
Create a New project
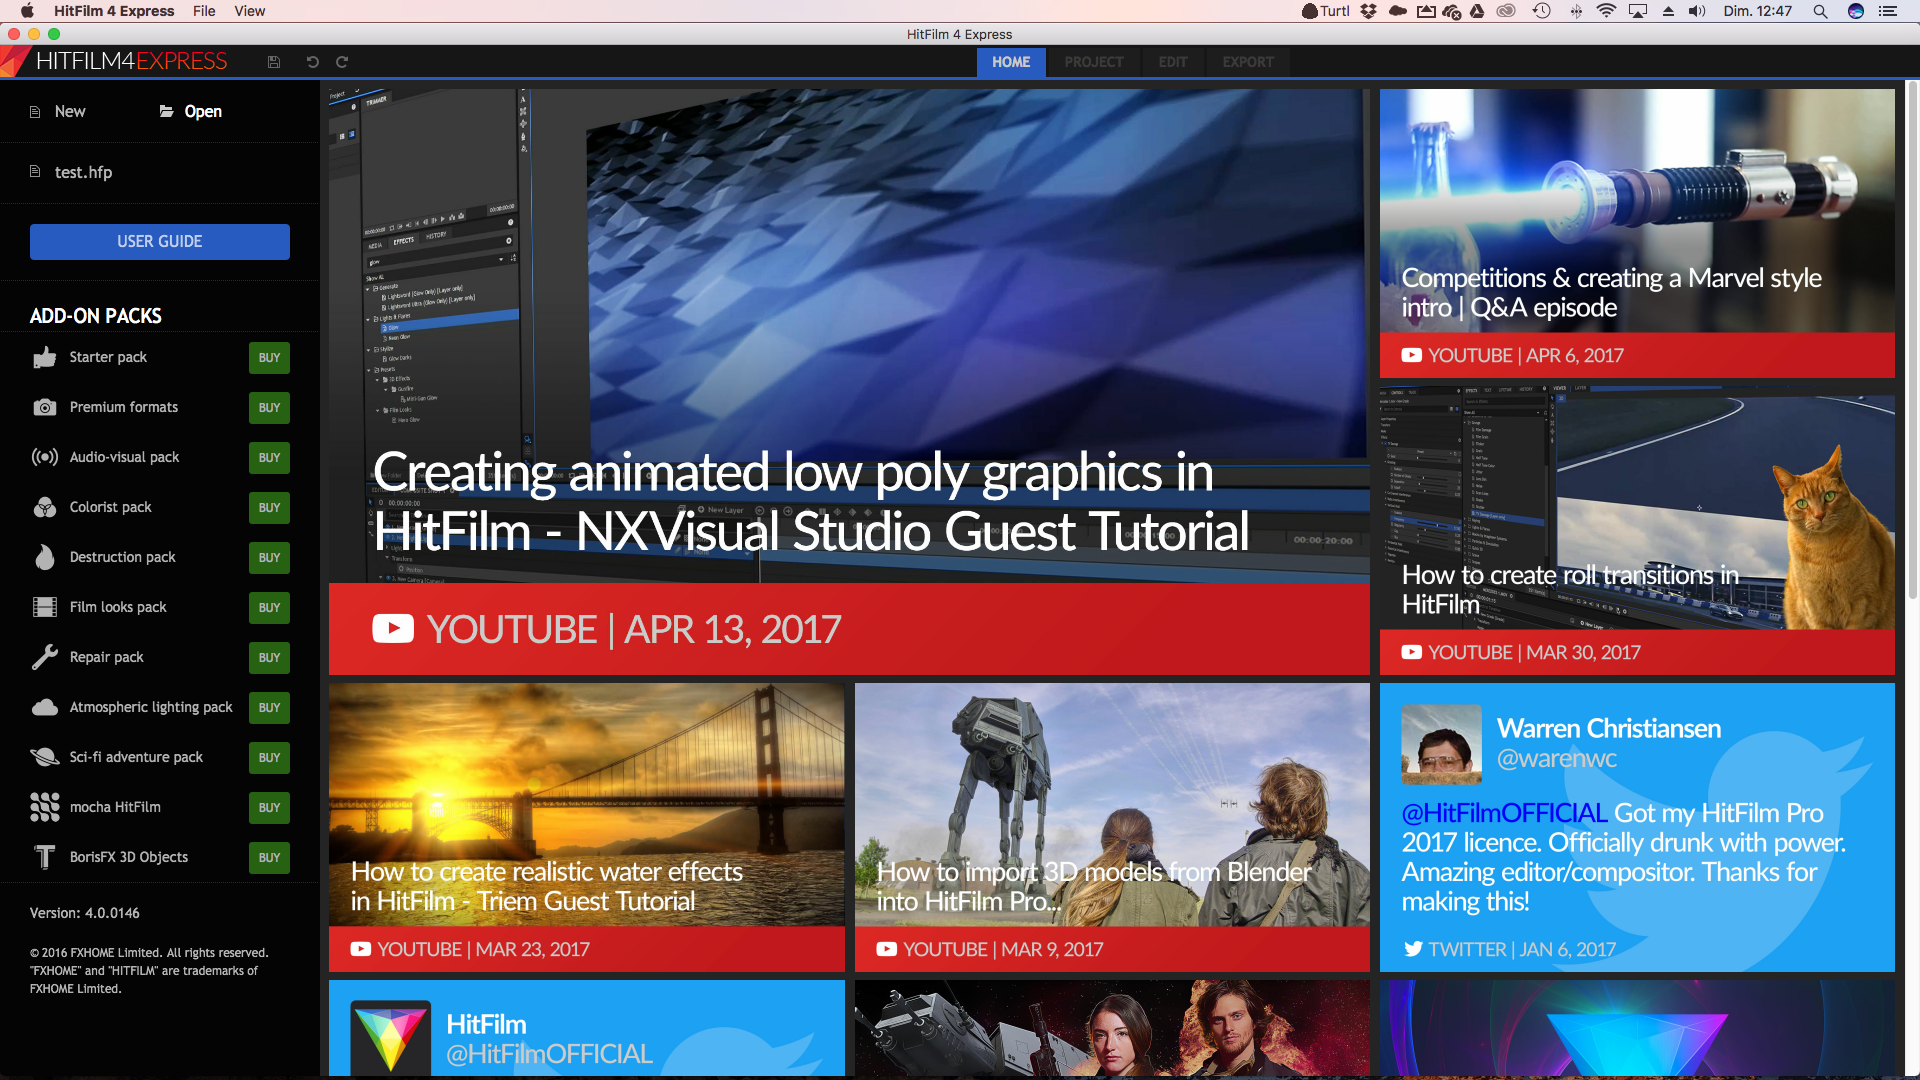(x=58, y=111)
